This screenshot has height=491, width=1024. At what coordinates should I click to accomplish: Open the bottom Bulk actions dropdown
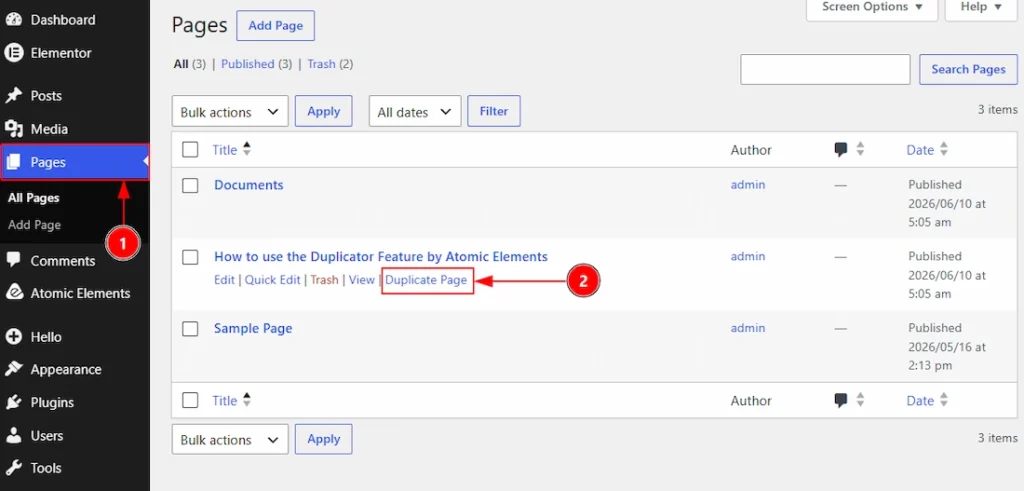tap(230, 439)
